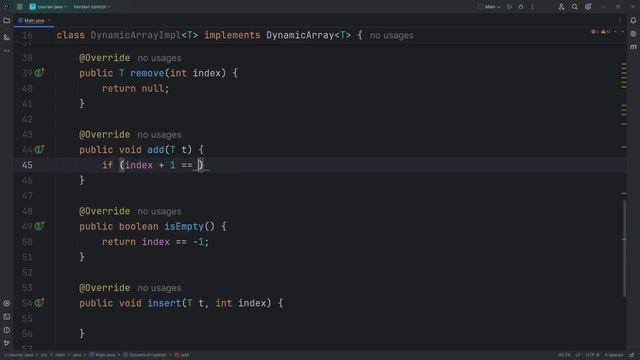Viewport: 640px width, 360px height.
Task: Click 'return index == -1;' statement
Action: coord(155,242)
